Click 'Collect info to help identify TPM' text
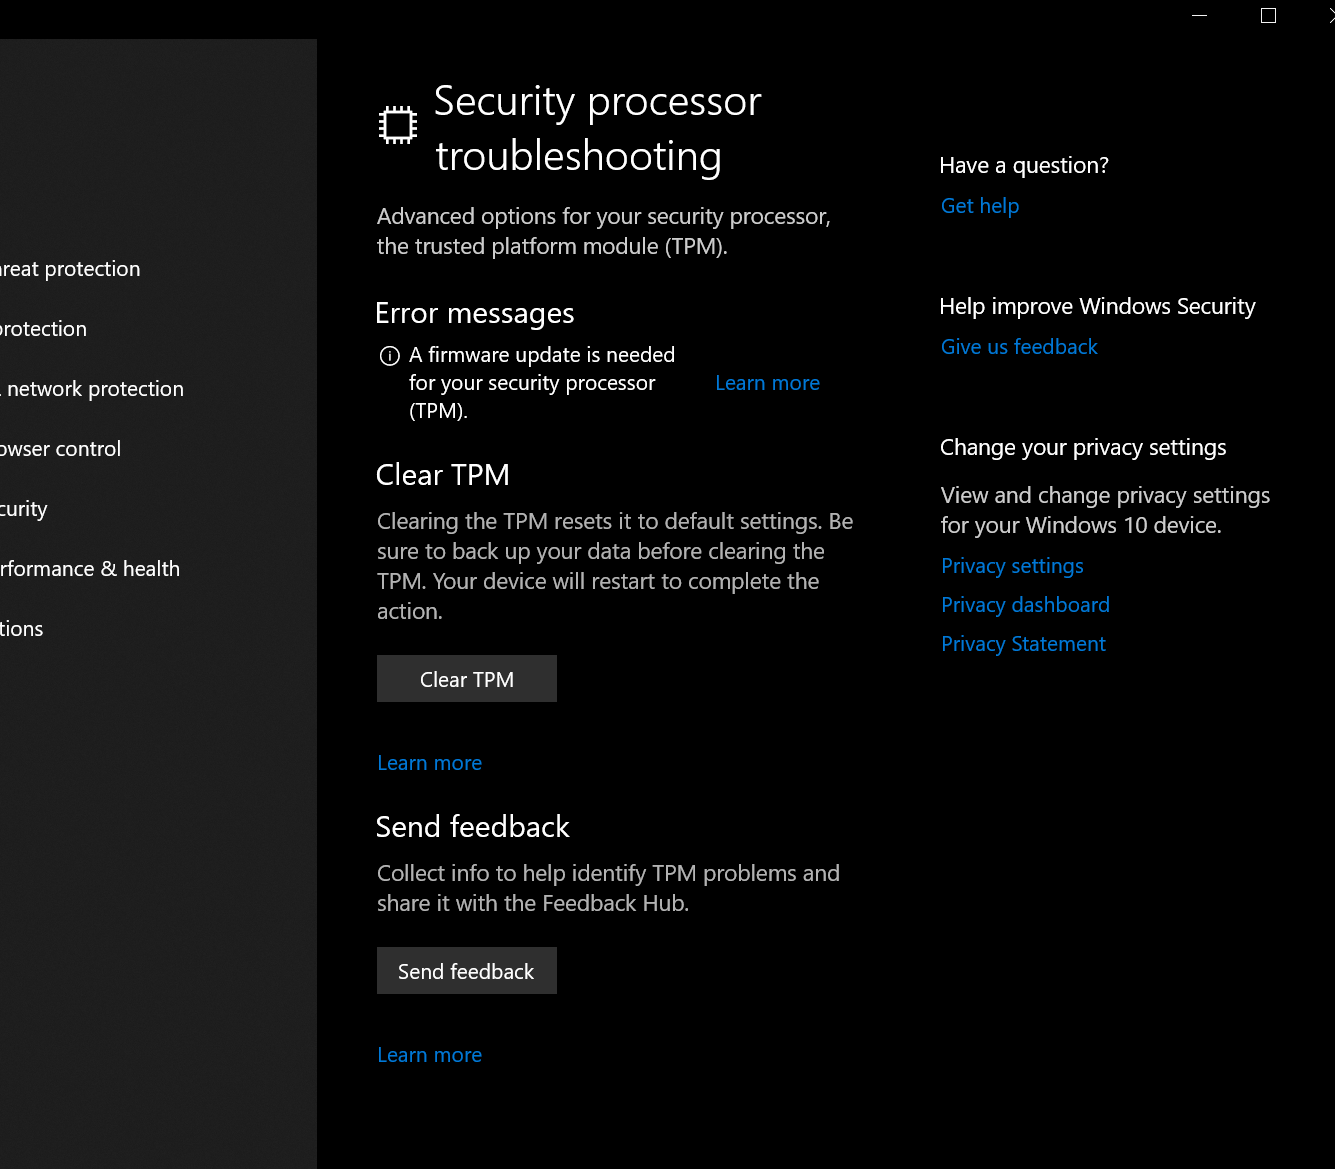The image size is (1335, 1169). 608,888
